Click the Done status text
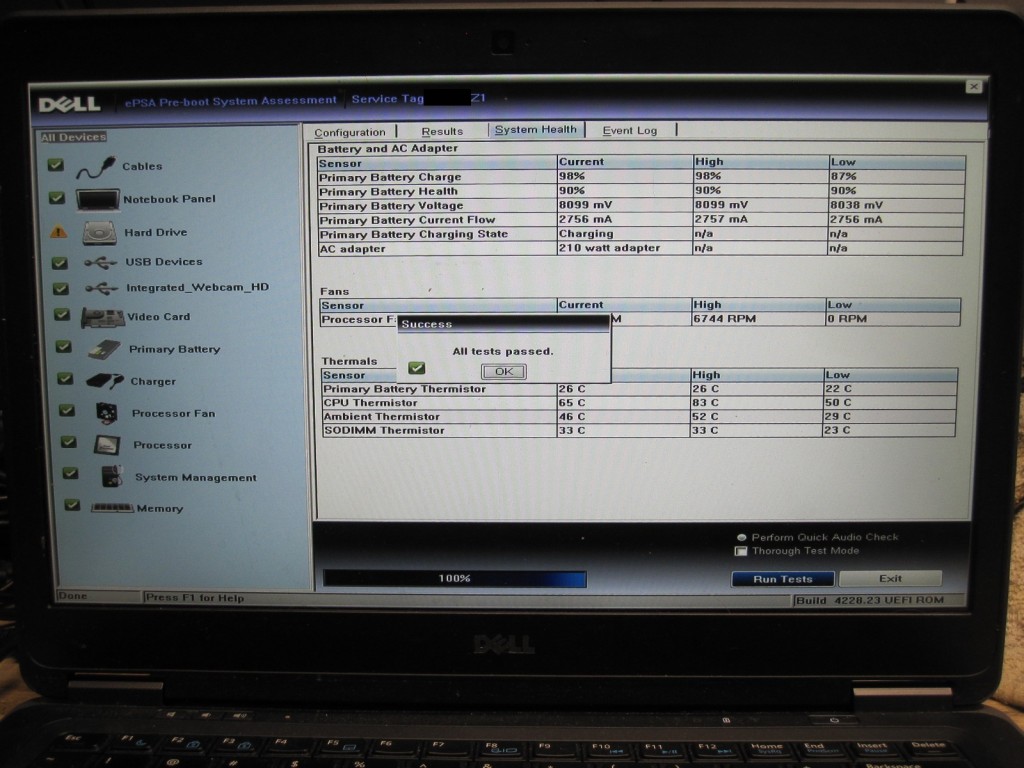The height and width of the screenshot is (768, 1024). click(72, 596)
